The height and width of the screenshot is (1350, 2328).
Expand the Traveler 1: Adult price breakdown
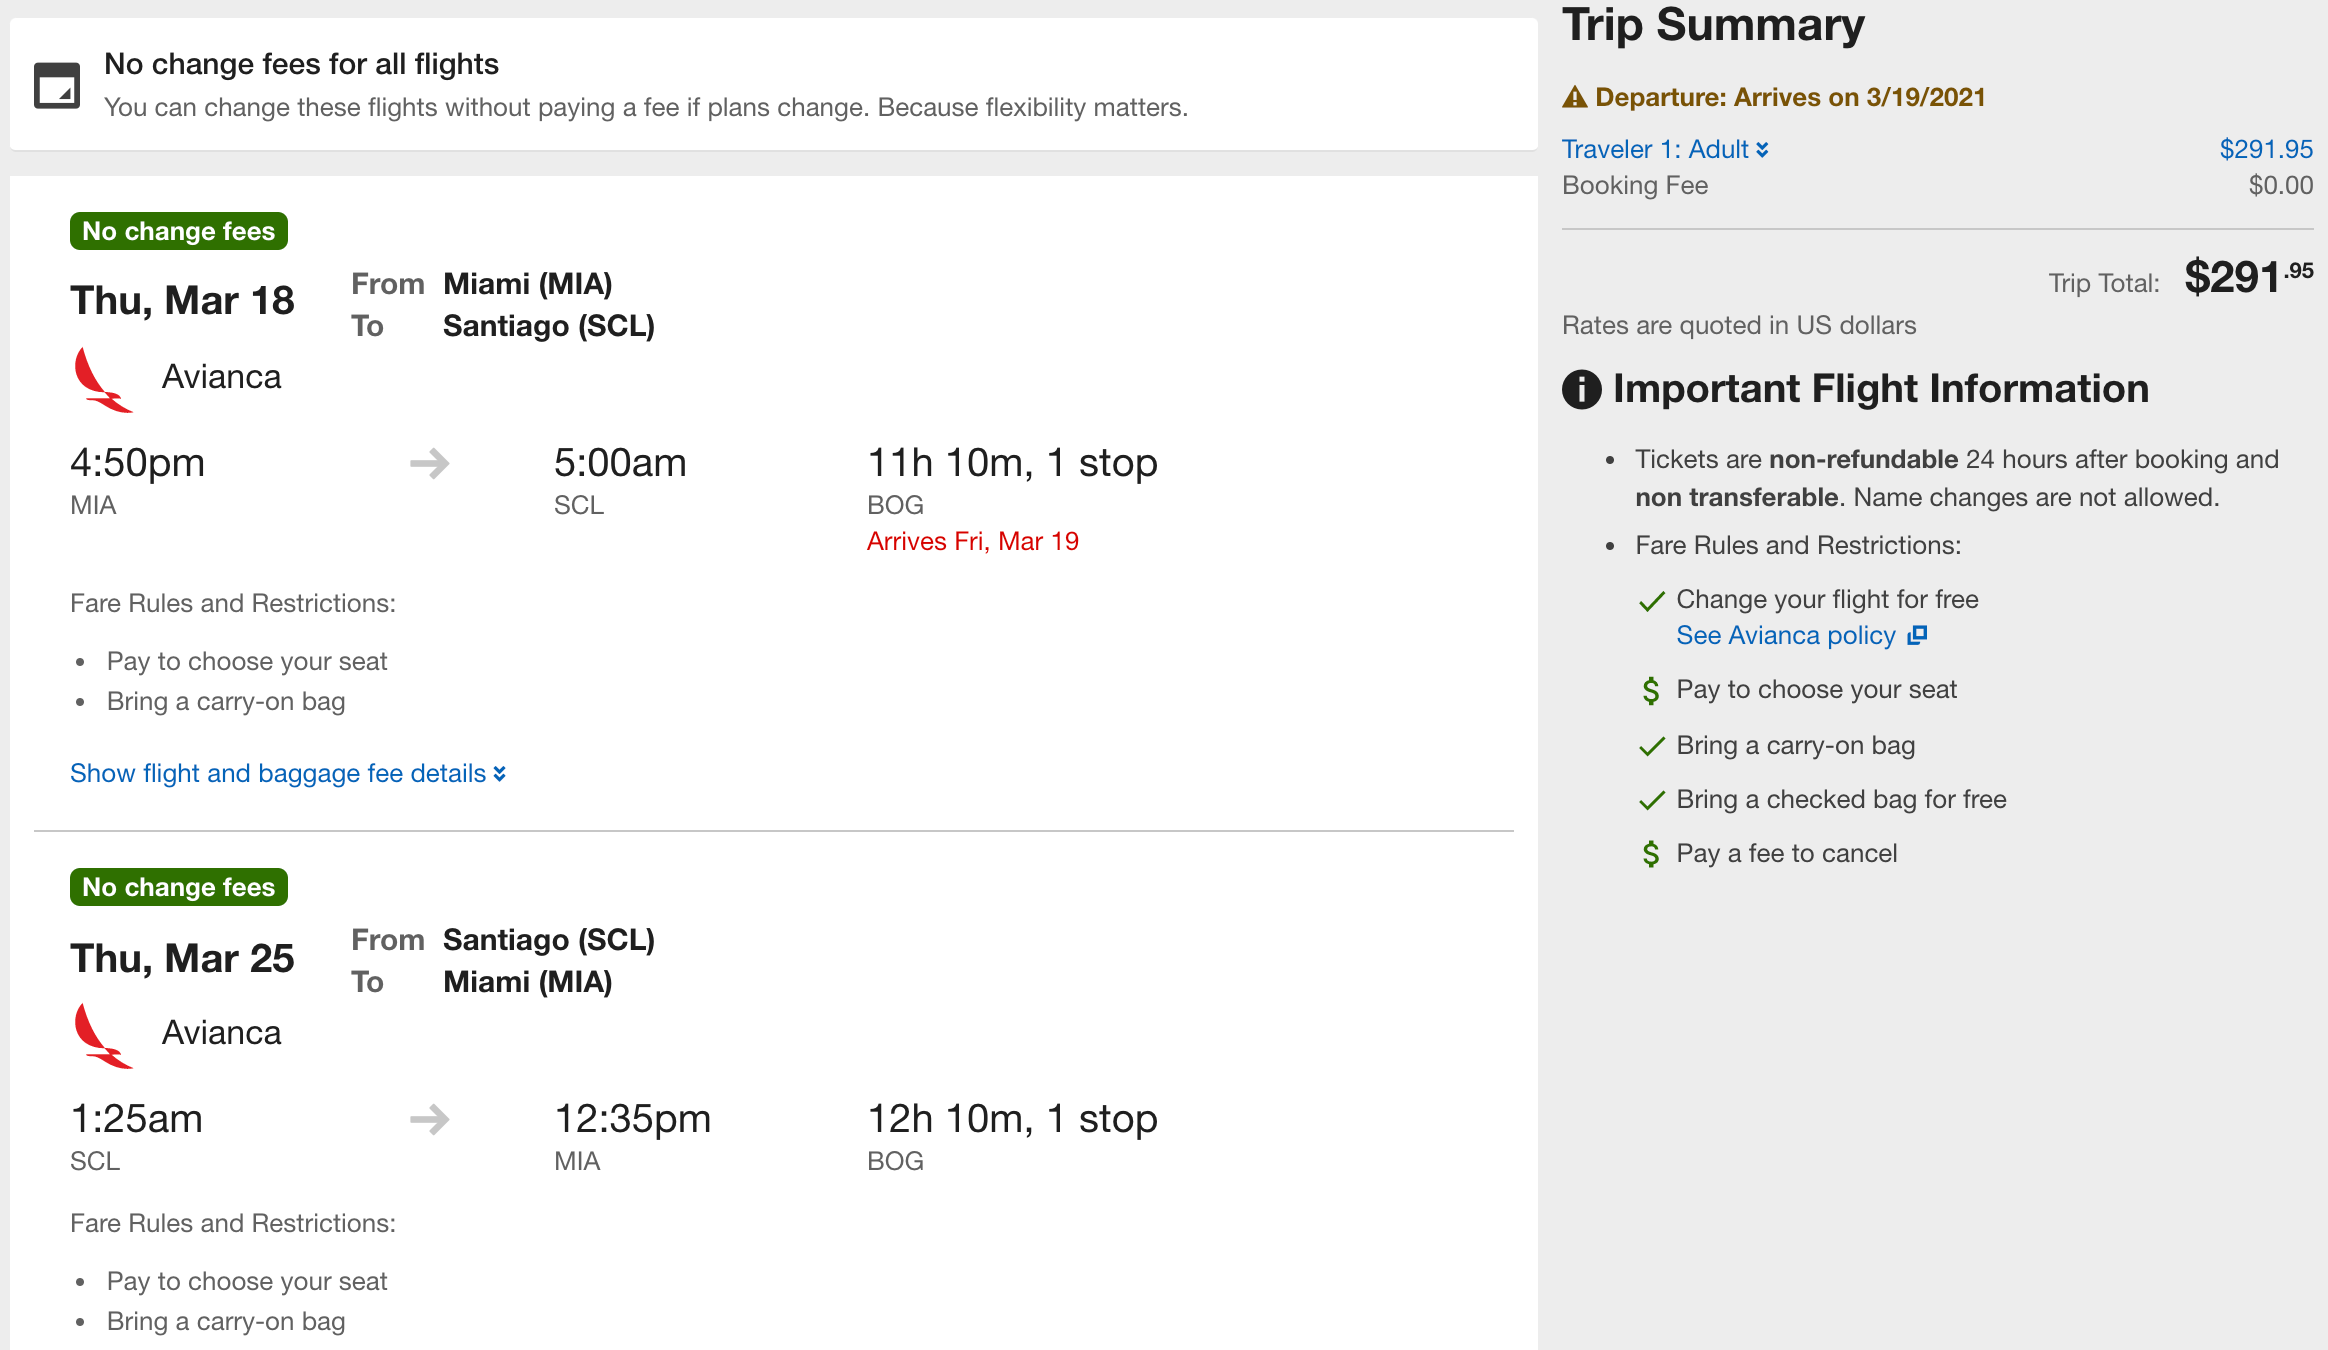[1665, 149]
